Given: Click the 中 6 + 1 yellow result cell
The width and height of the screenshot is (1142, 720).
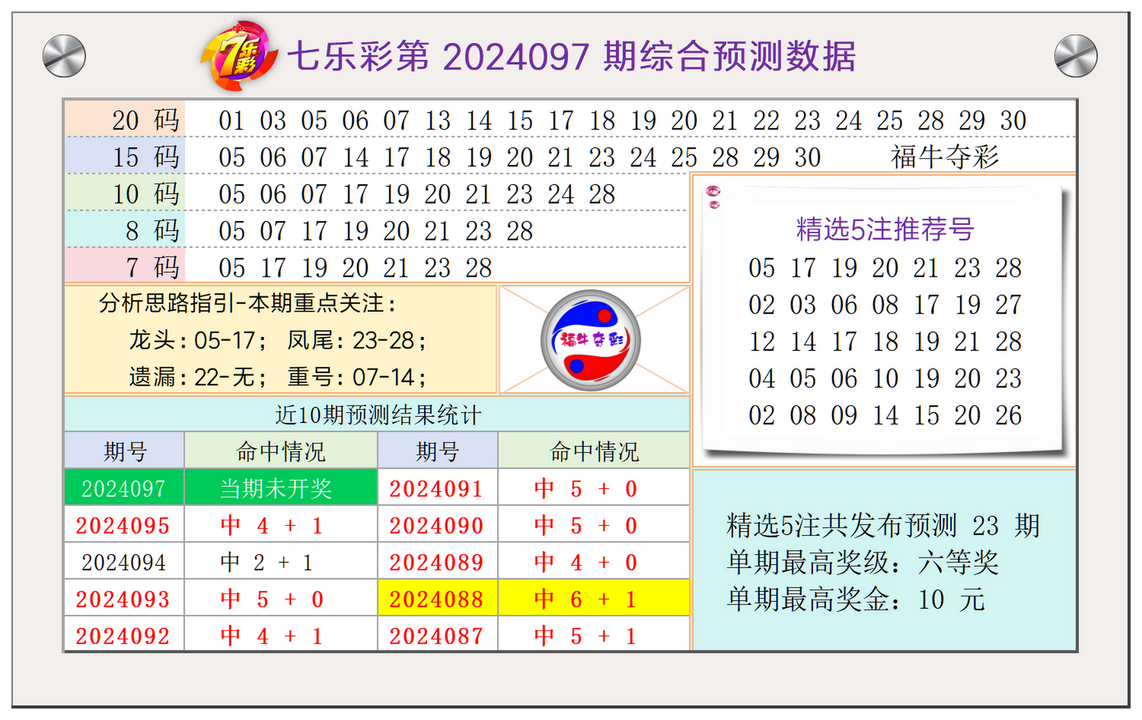Looking at the screenshot, I should (x=594, y=599).
